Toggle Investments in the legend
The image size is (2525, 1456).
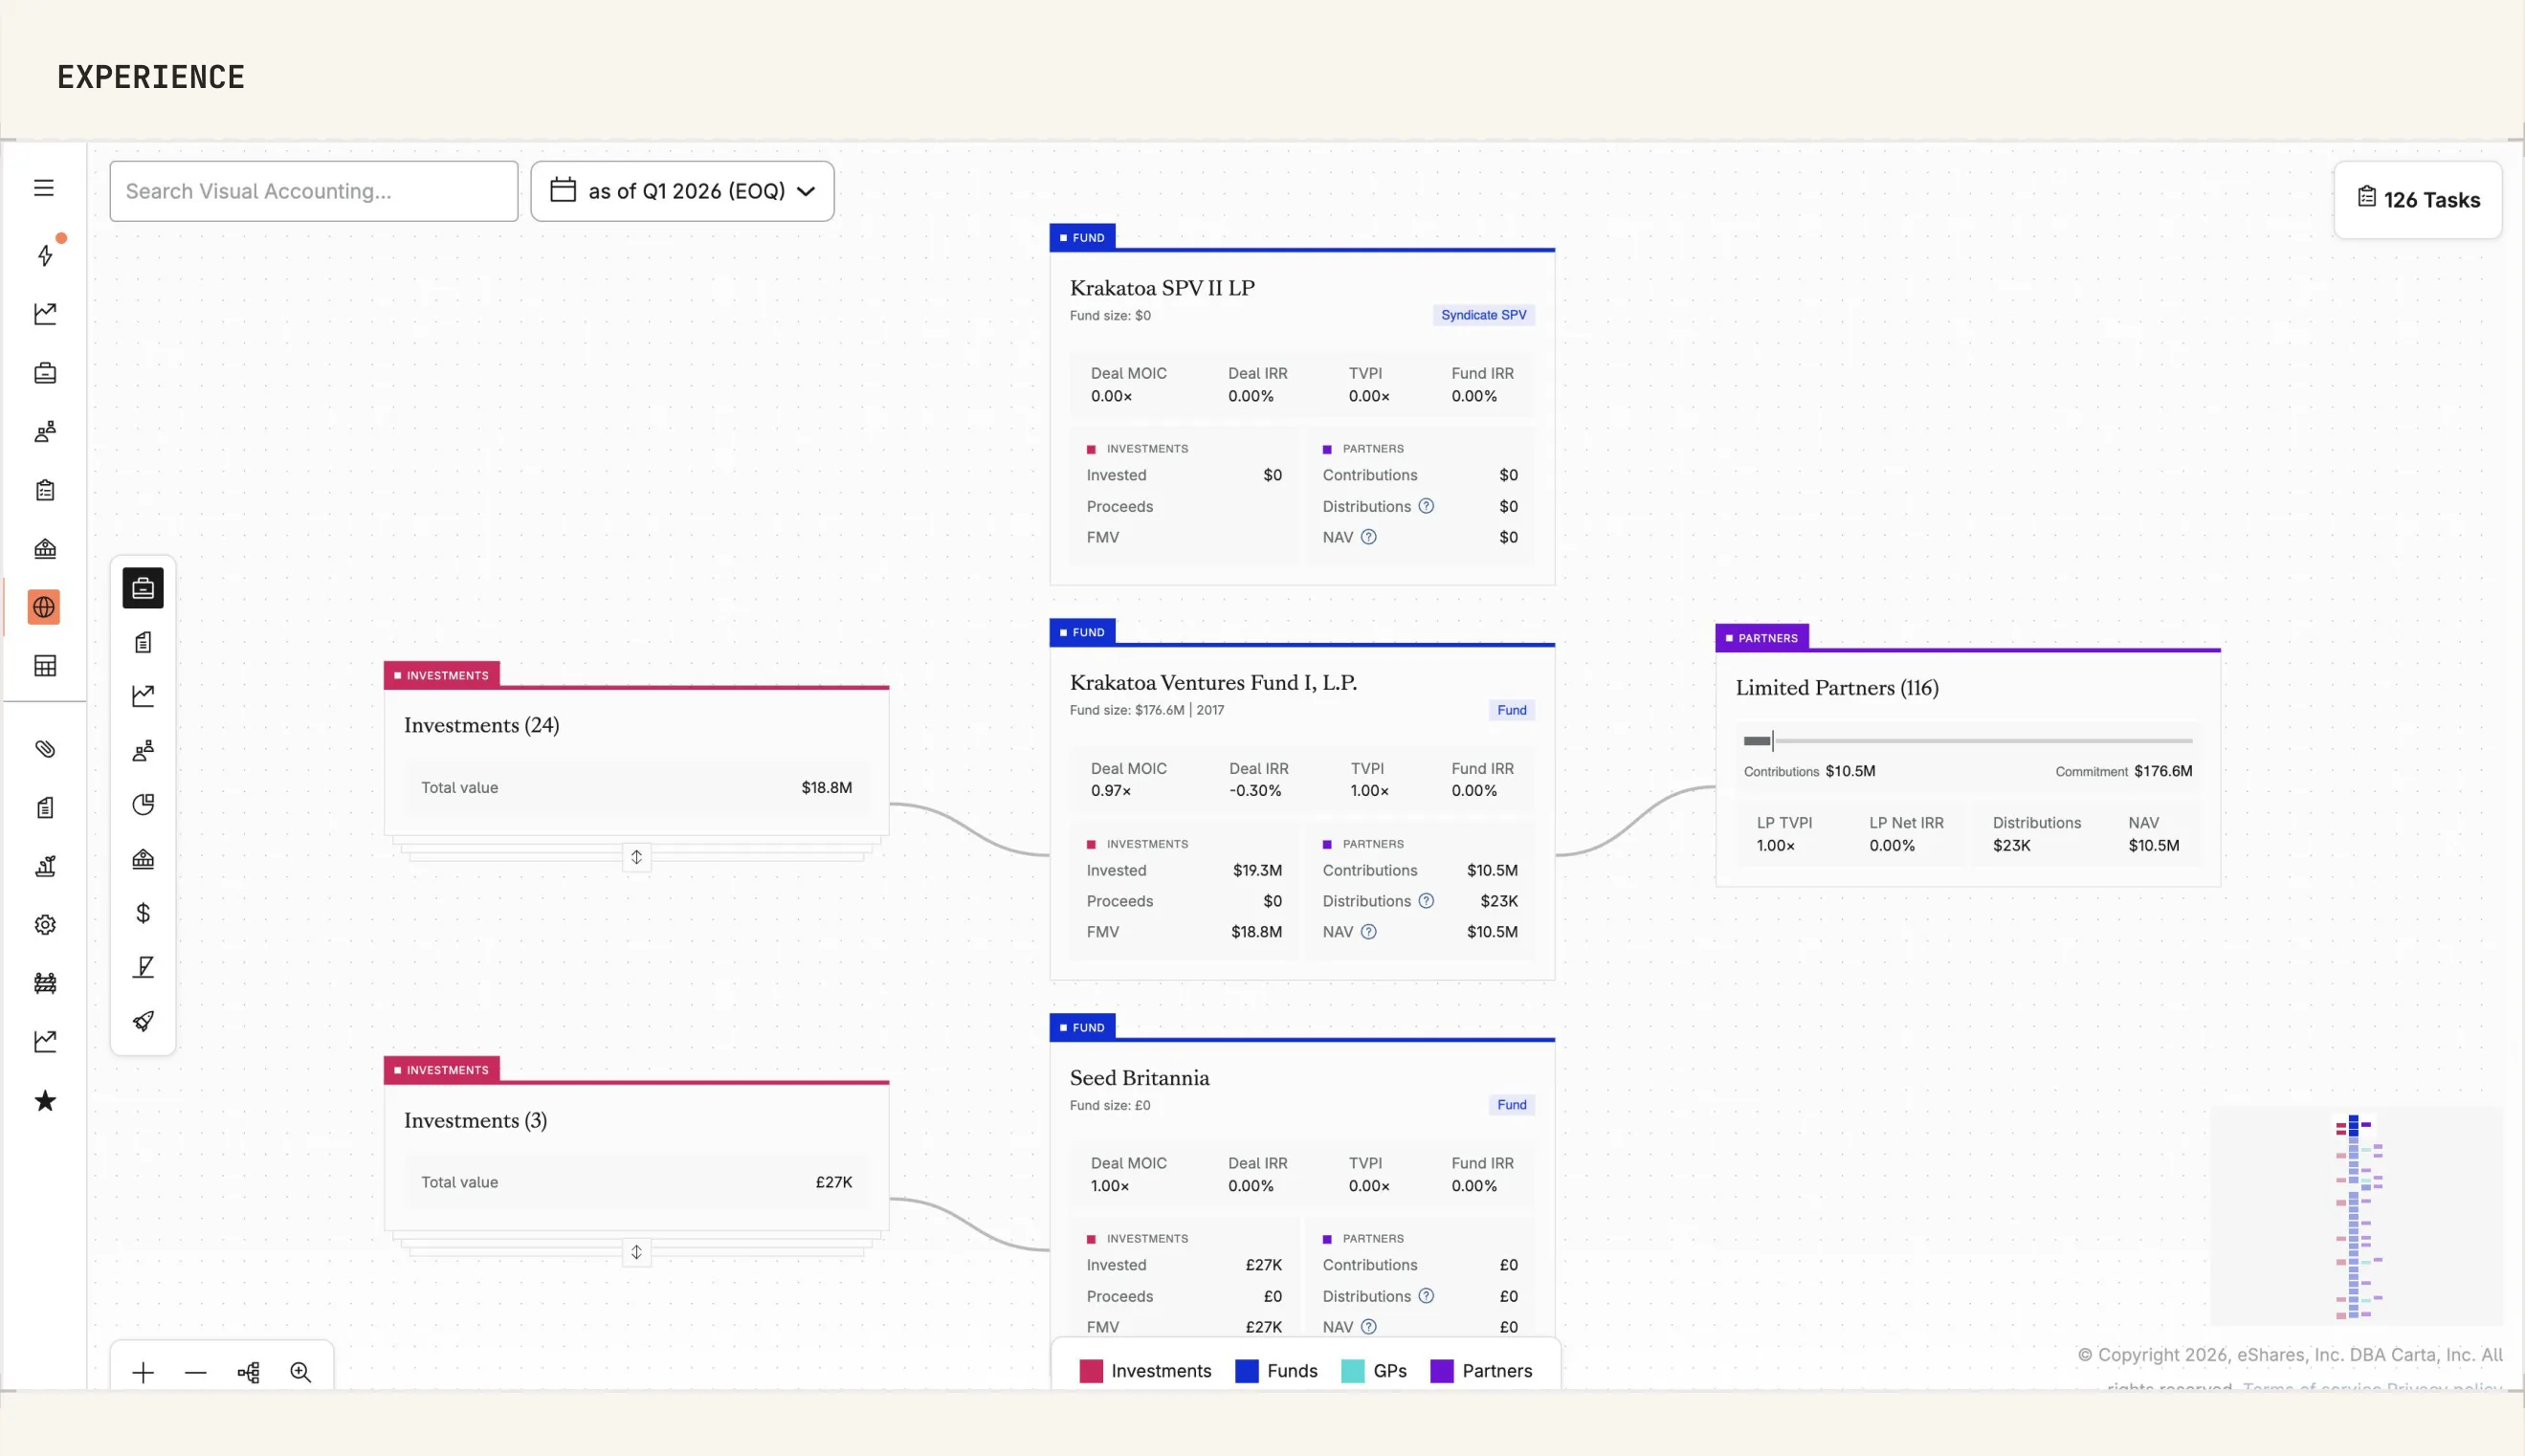[1145, 1371]
